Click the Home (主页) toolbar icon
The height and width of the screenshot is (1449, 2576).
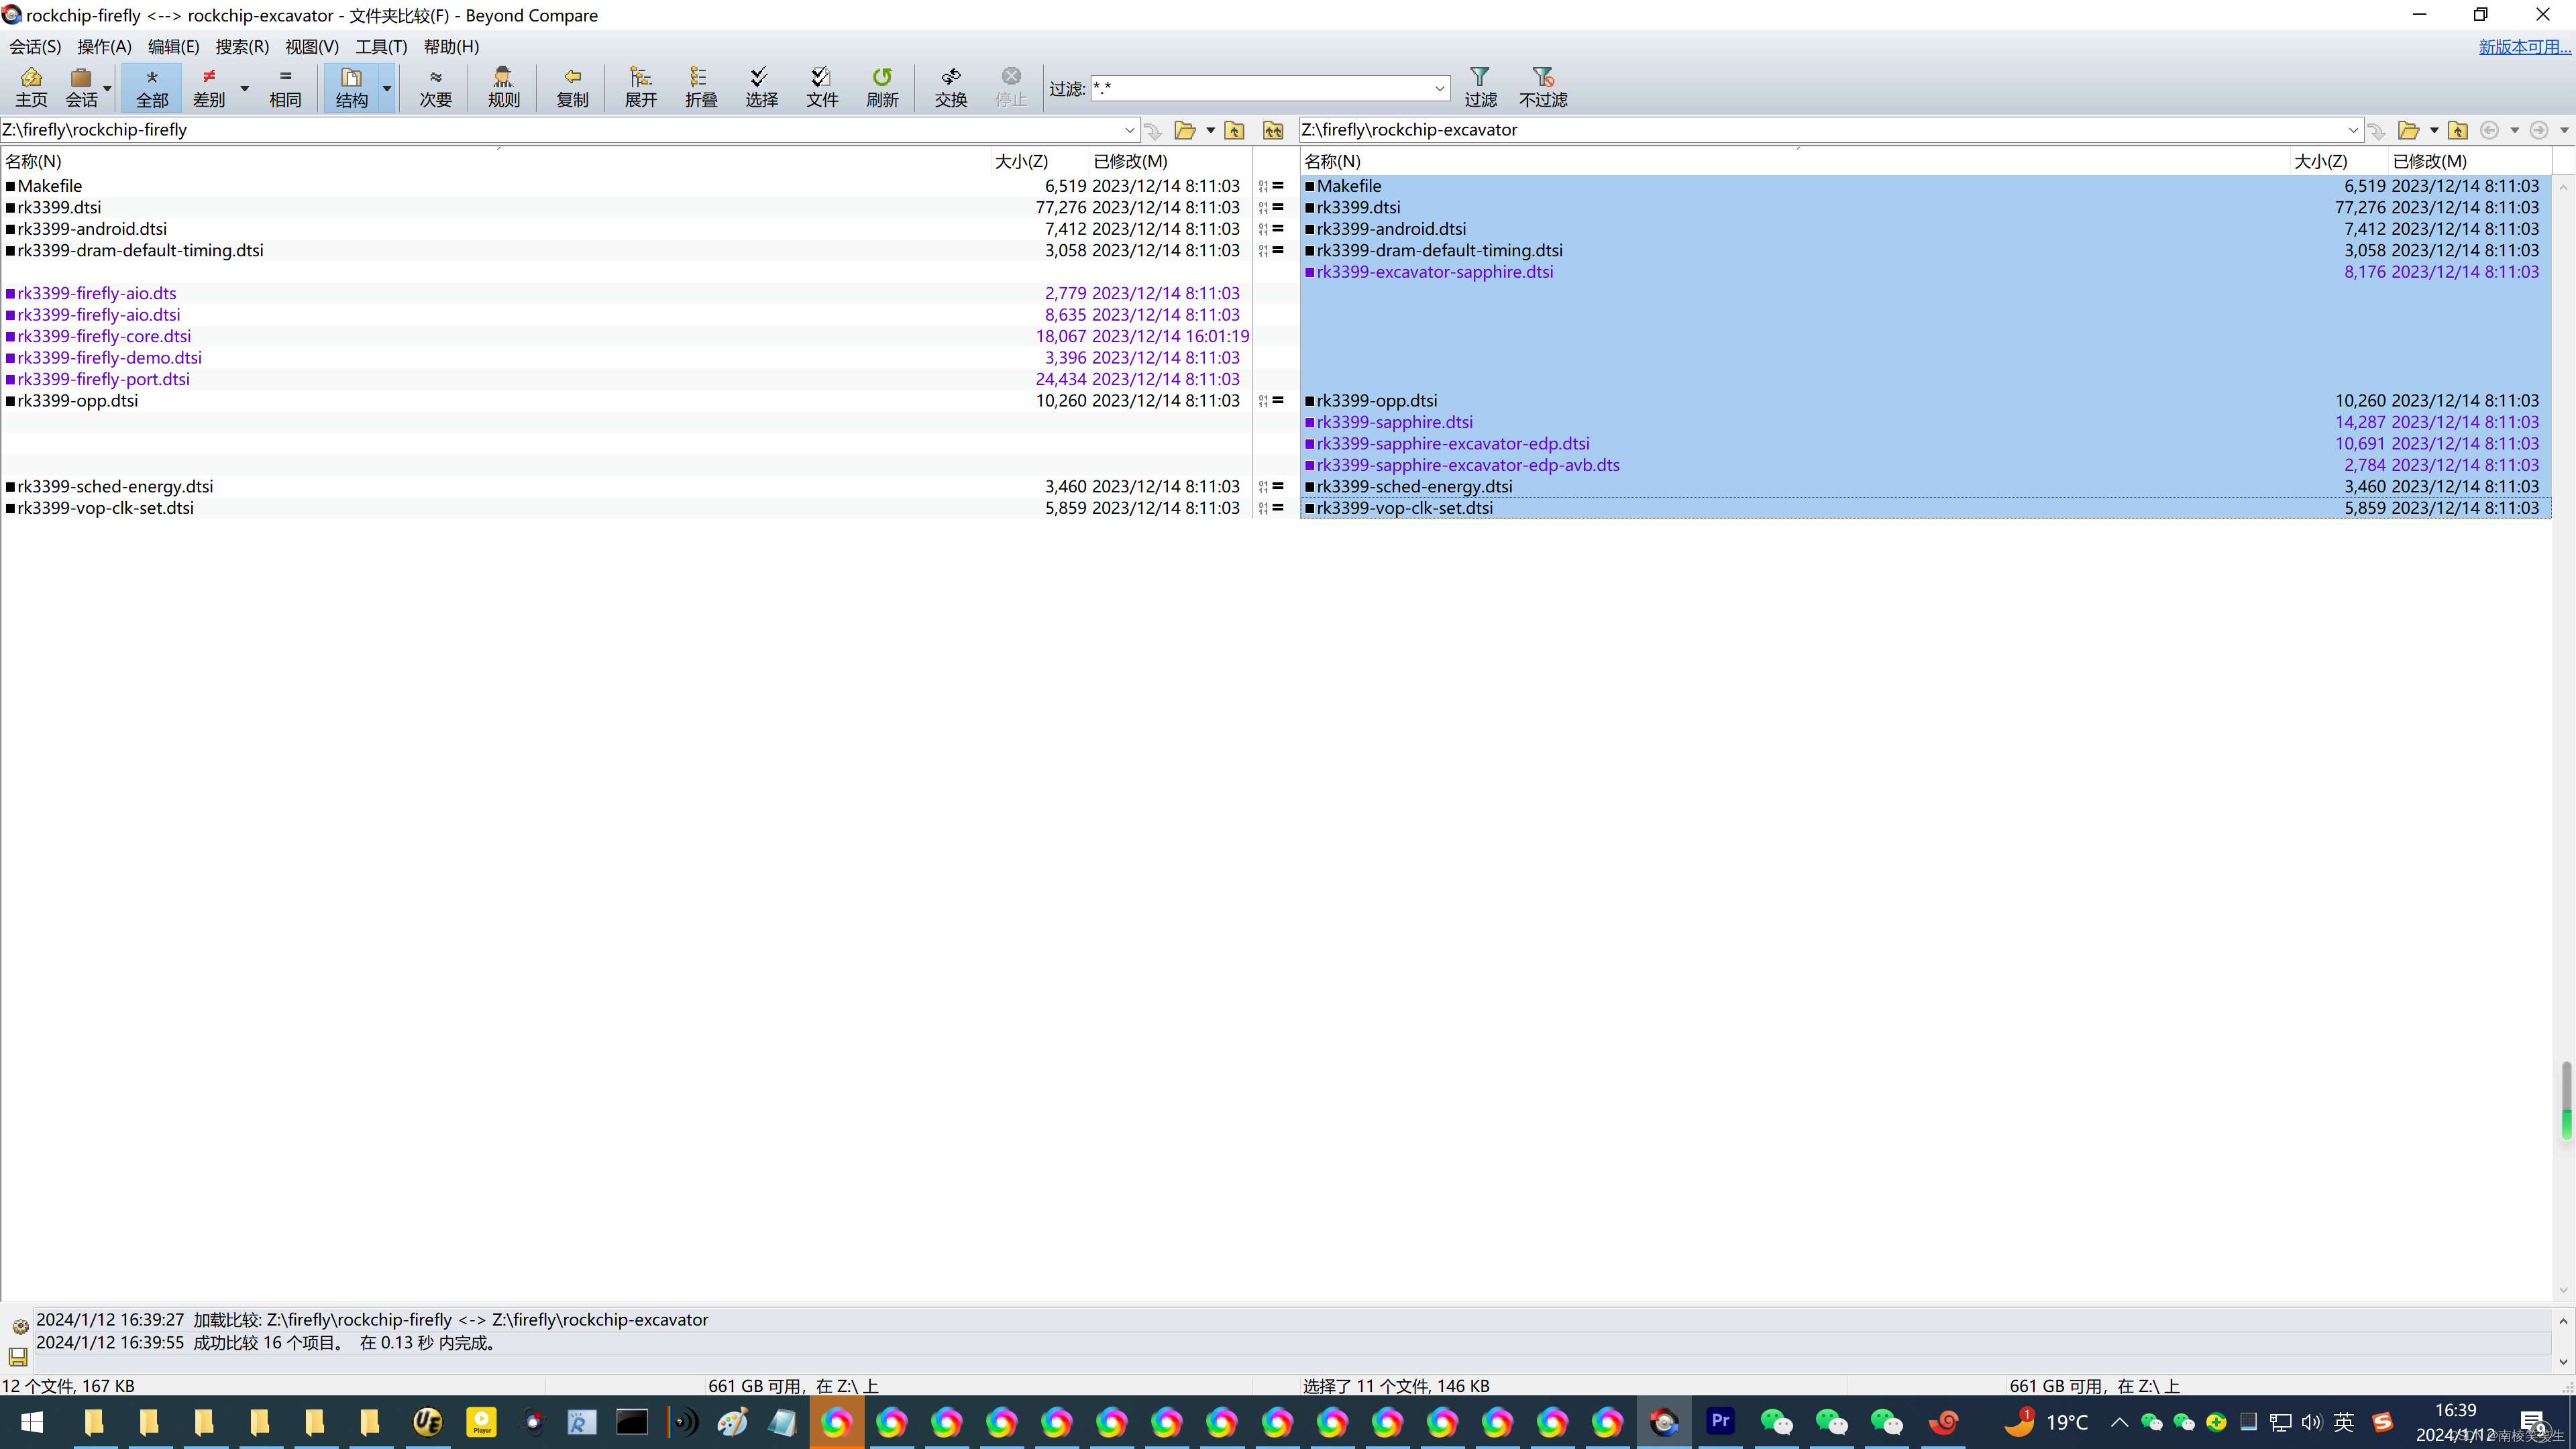pyautogui.click(x=31, y=87)
